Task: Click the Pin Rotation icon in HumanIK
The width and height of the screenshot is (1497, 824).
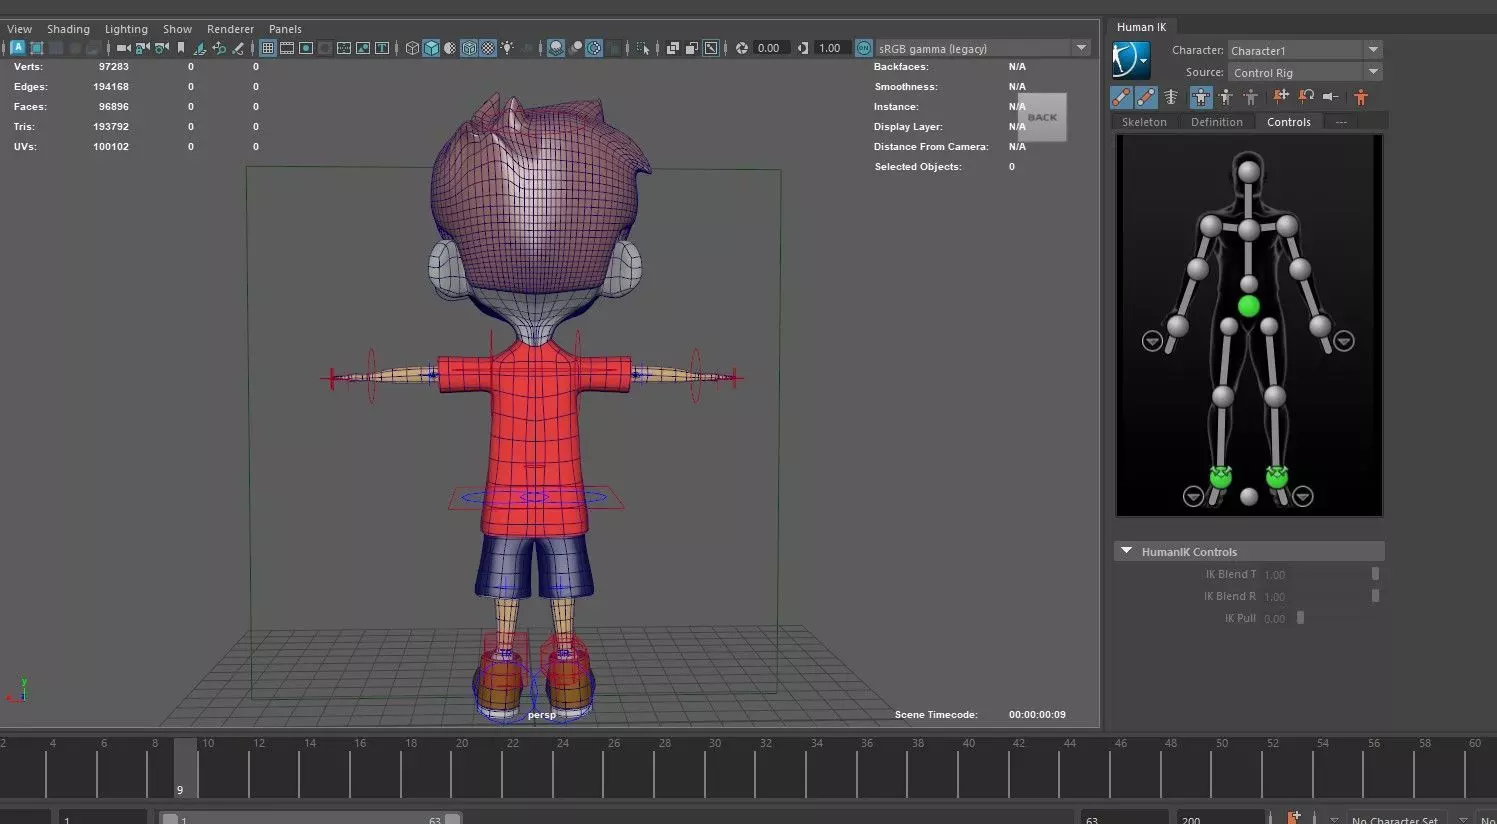Action: pyautogui.click(x=1306, y=96)
